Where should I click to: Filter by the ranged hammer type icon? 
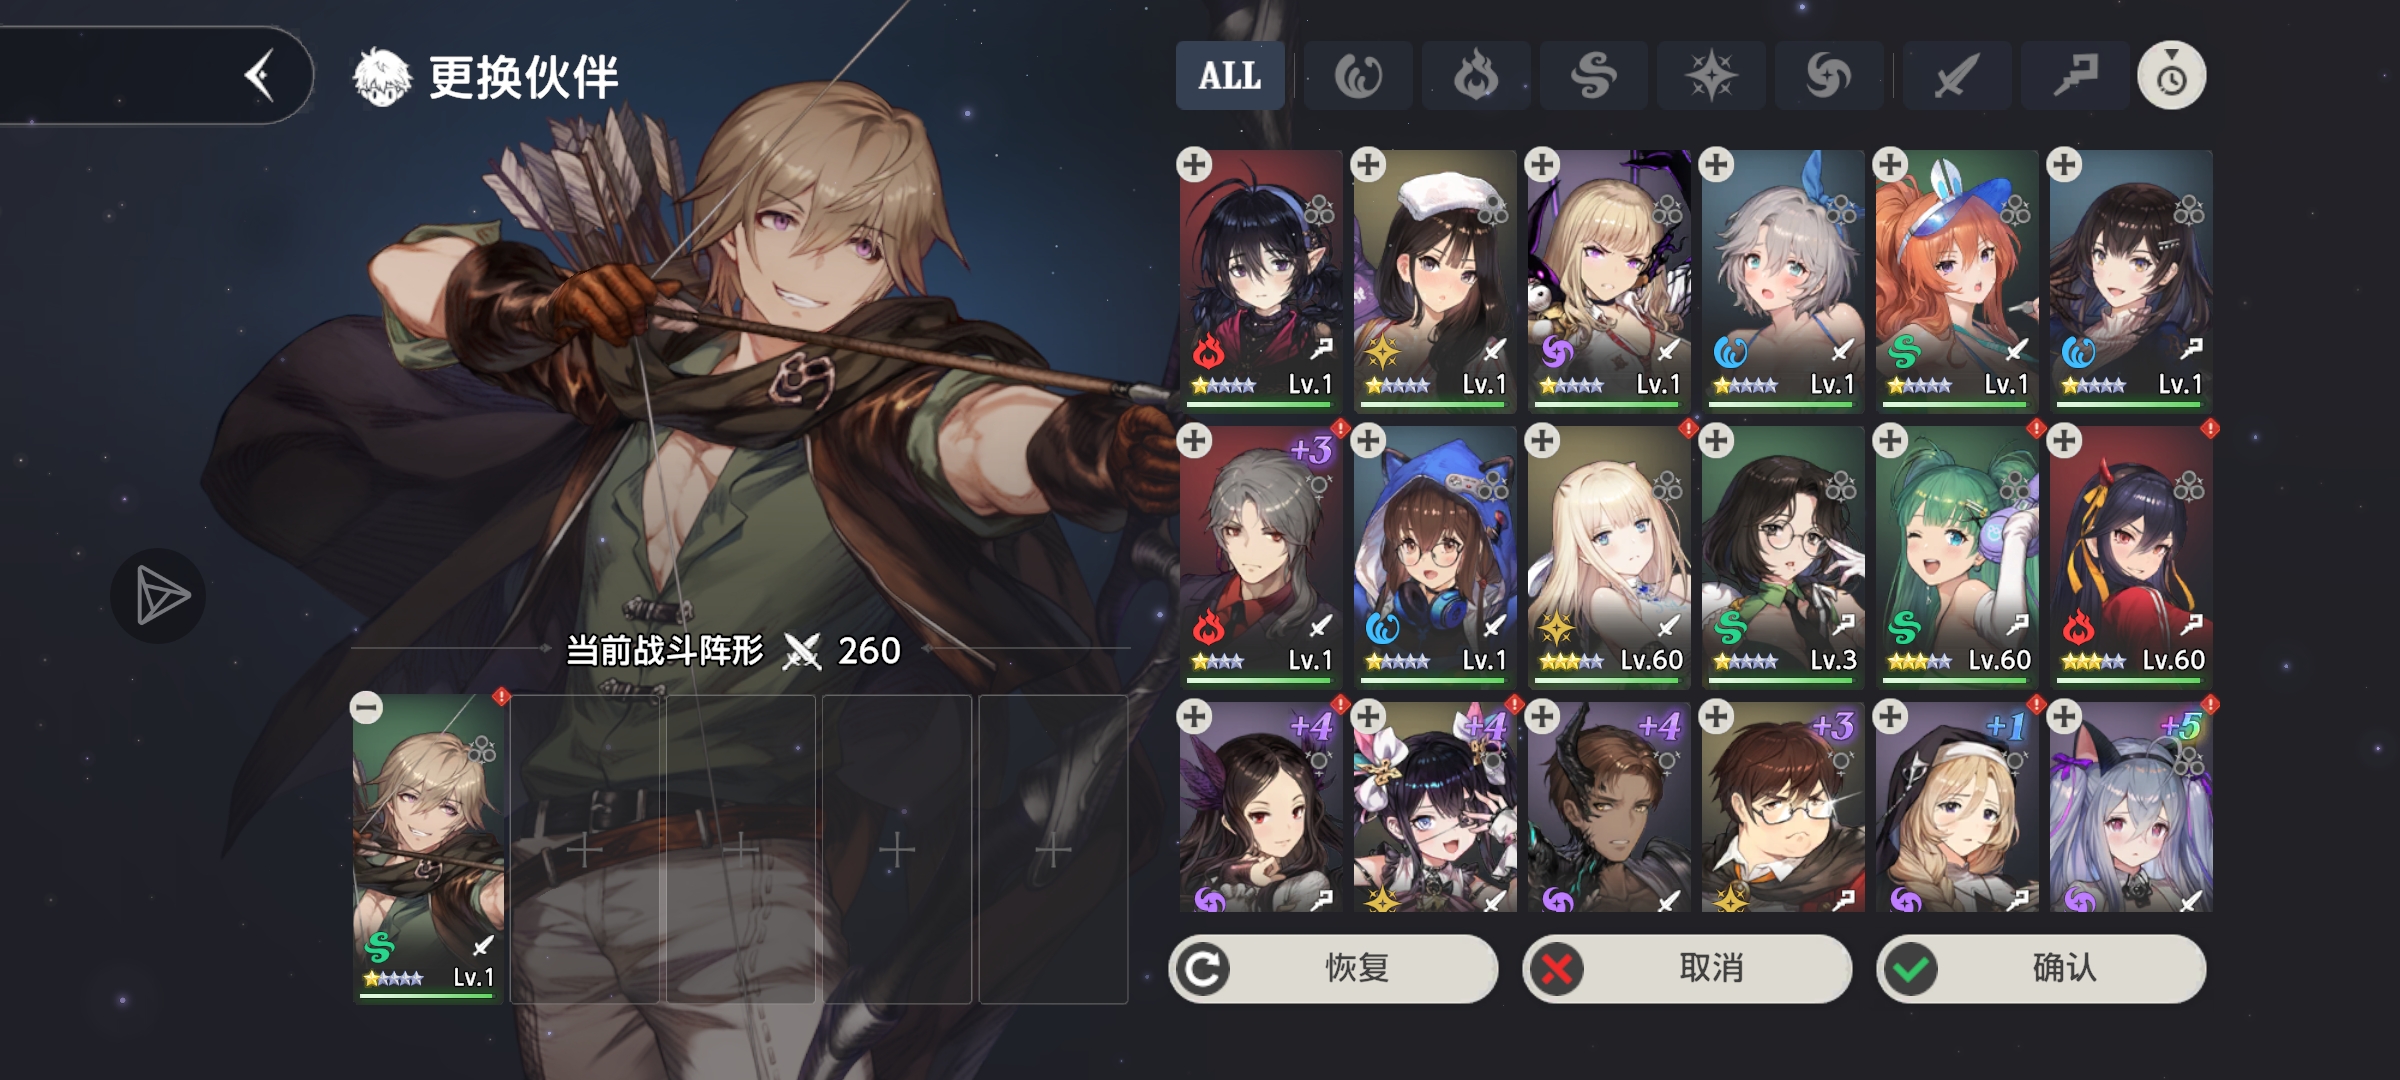pos(2075,76)
